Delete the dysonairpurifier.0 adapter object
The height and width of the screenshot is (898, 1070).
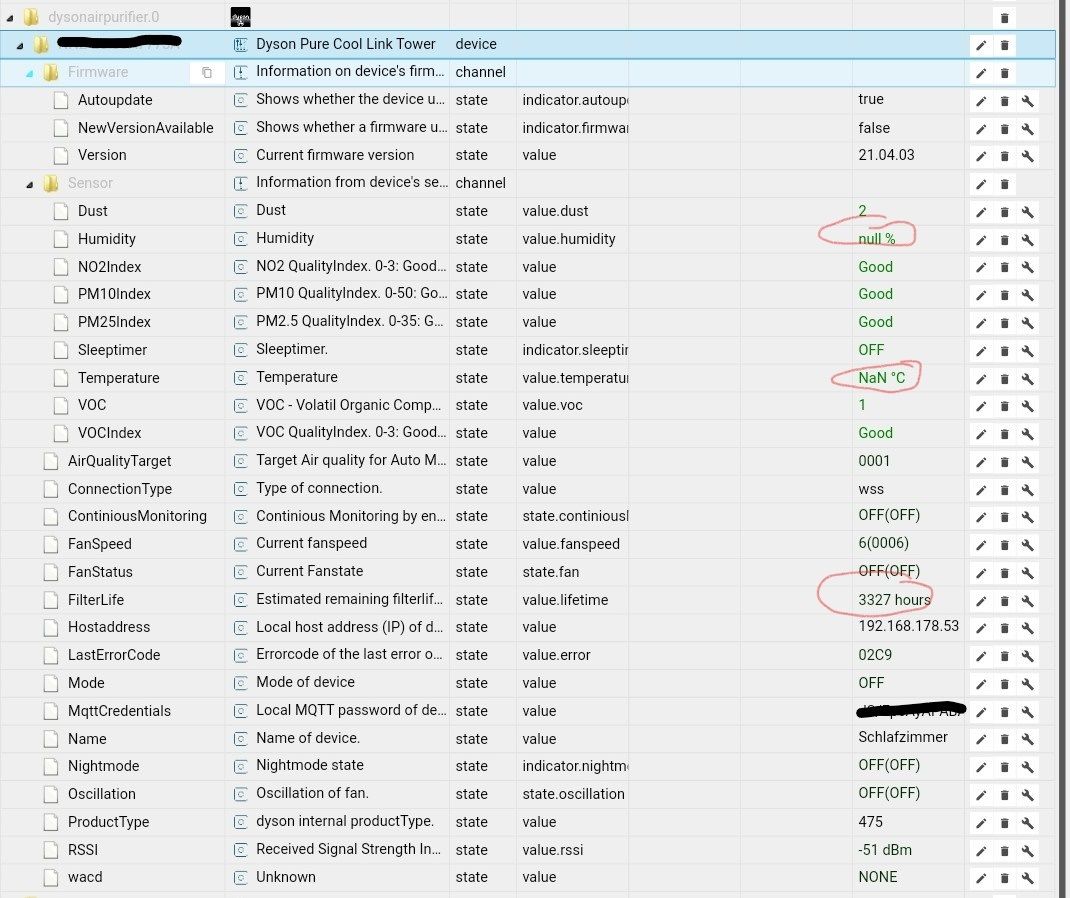(1004, 18)
